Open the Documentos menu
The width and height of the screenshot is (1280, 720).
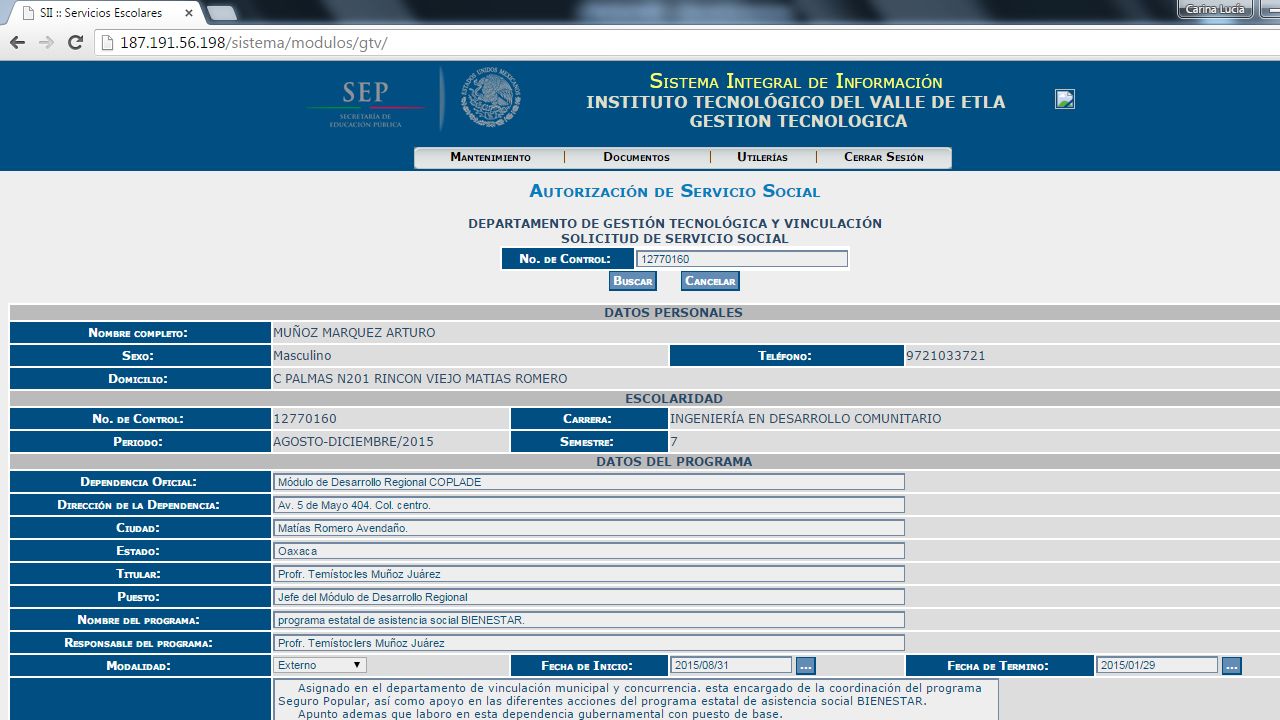tap(636, 157)
